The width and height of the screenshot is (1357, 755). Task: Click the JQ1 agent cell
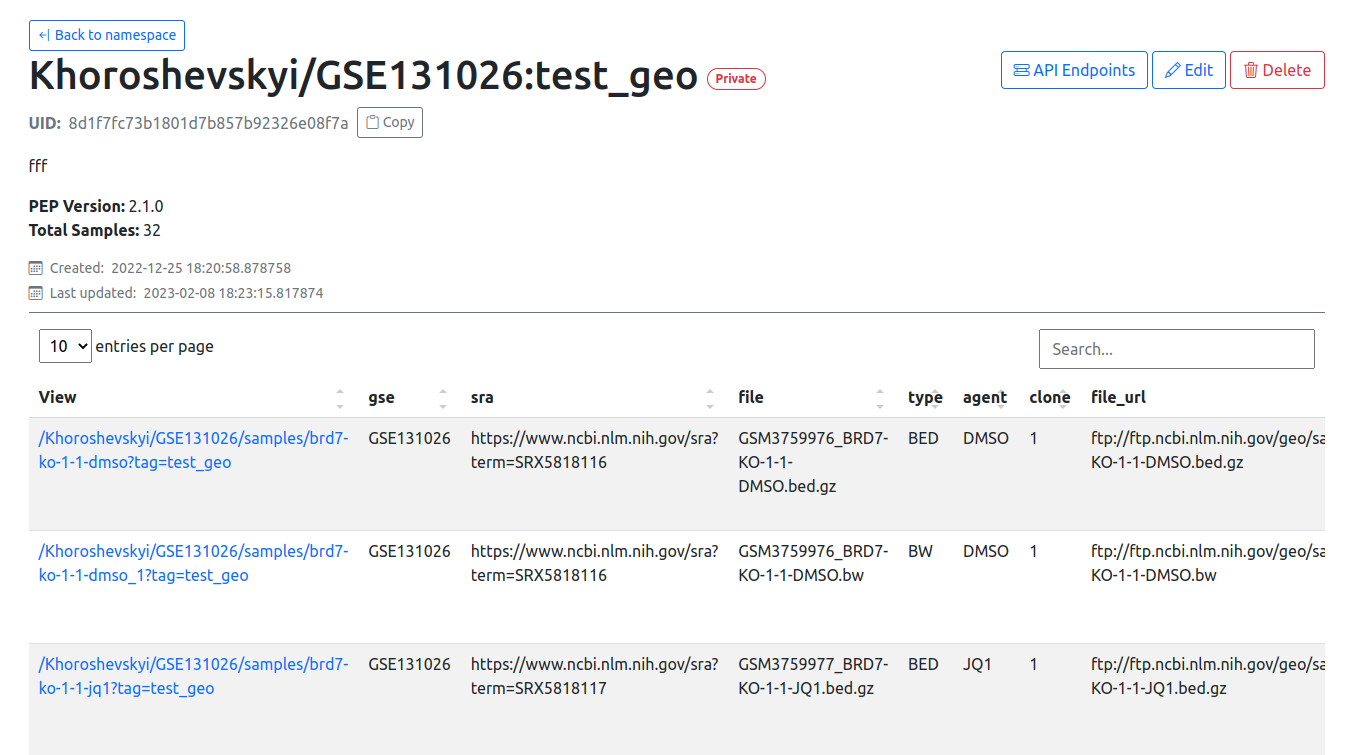point(977,664)
